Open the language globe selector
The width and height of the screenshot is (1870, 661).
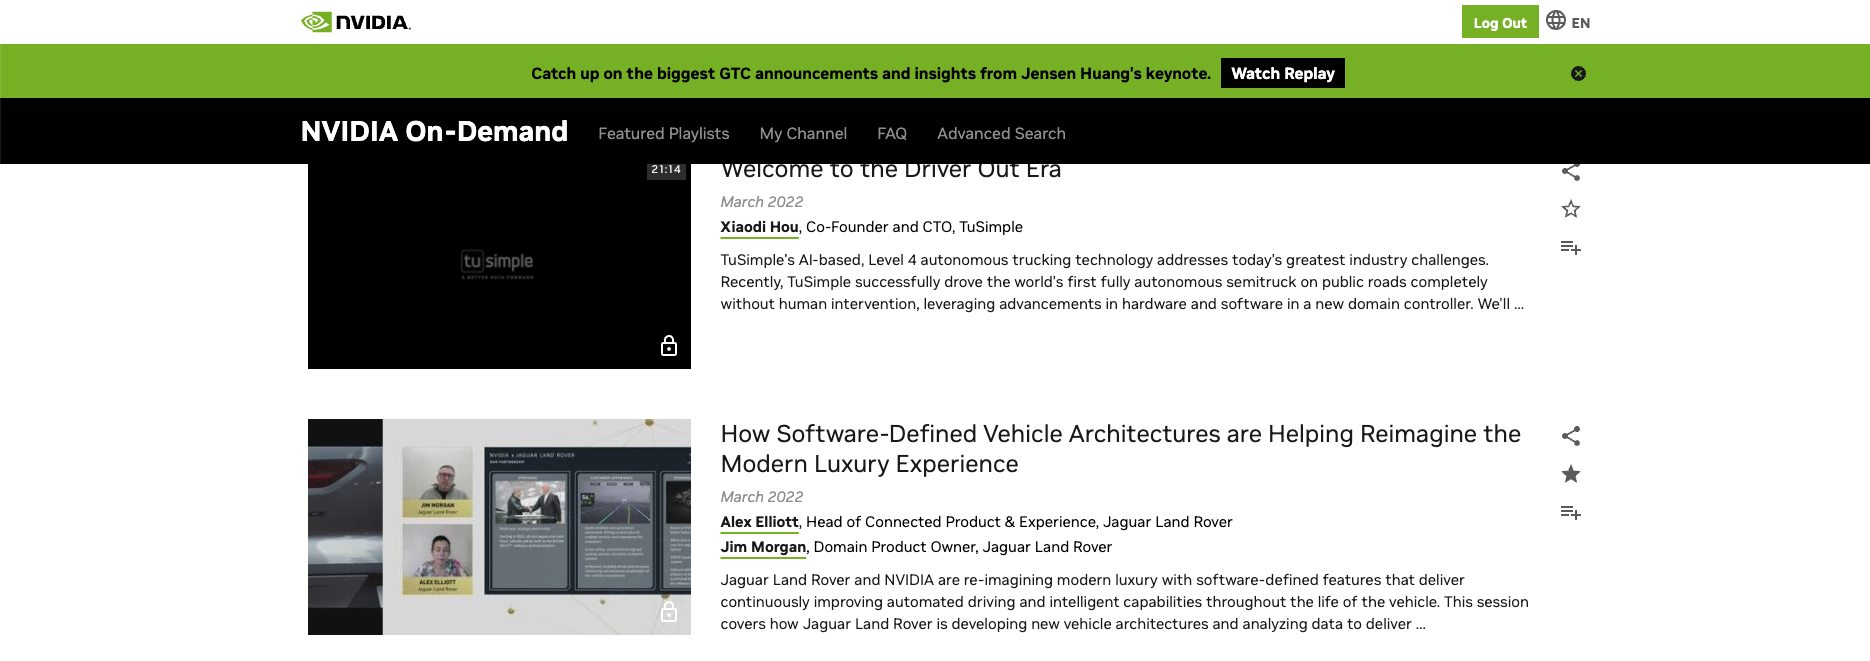click(x=1556, y=20)
